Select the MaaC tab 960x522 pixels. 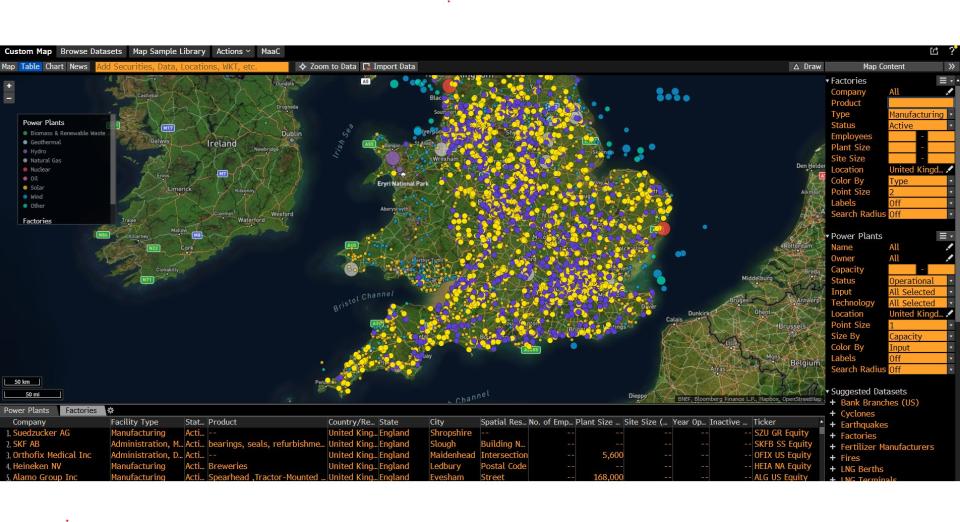270,51
